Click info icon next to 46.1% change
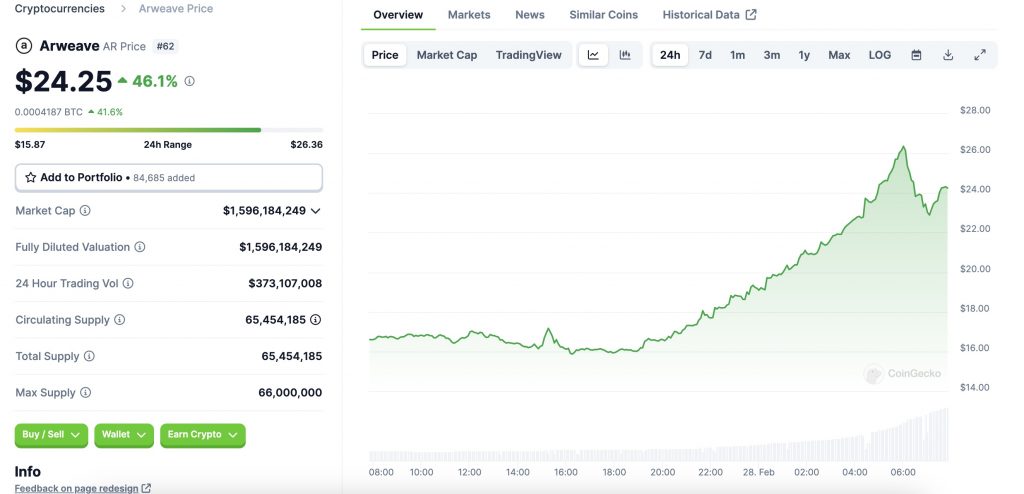 point(189,81)
